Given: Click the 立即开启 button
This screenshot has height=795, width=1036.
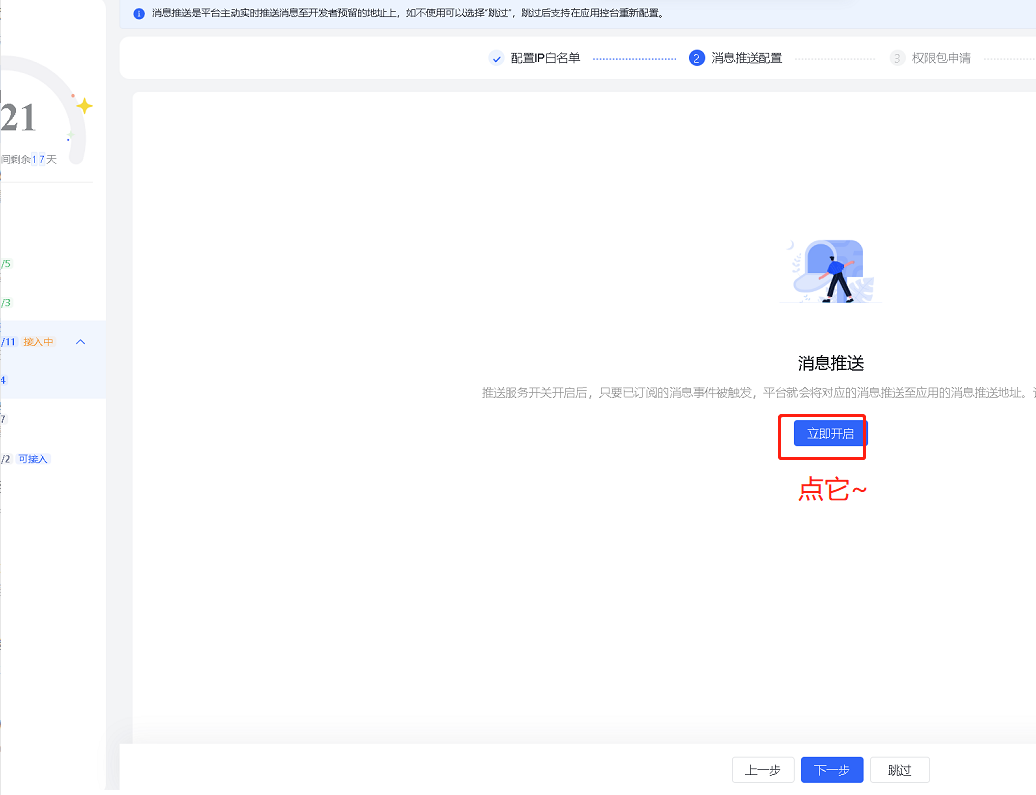Looking at the screenshot, I should click(x=830, y=434).
